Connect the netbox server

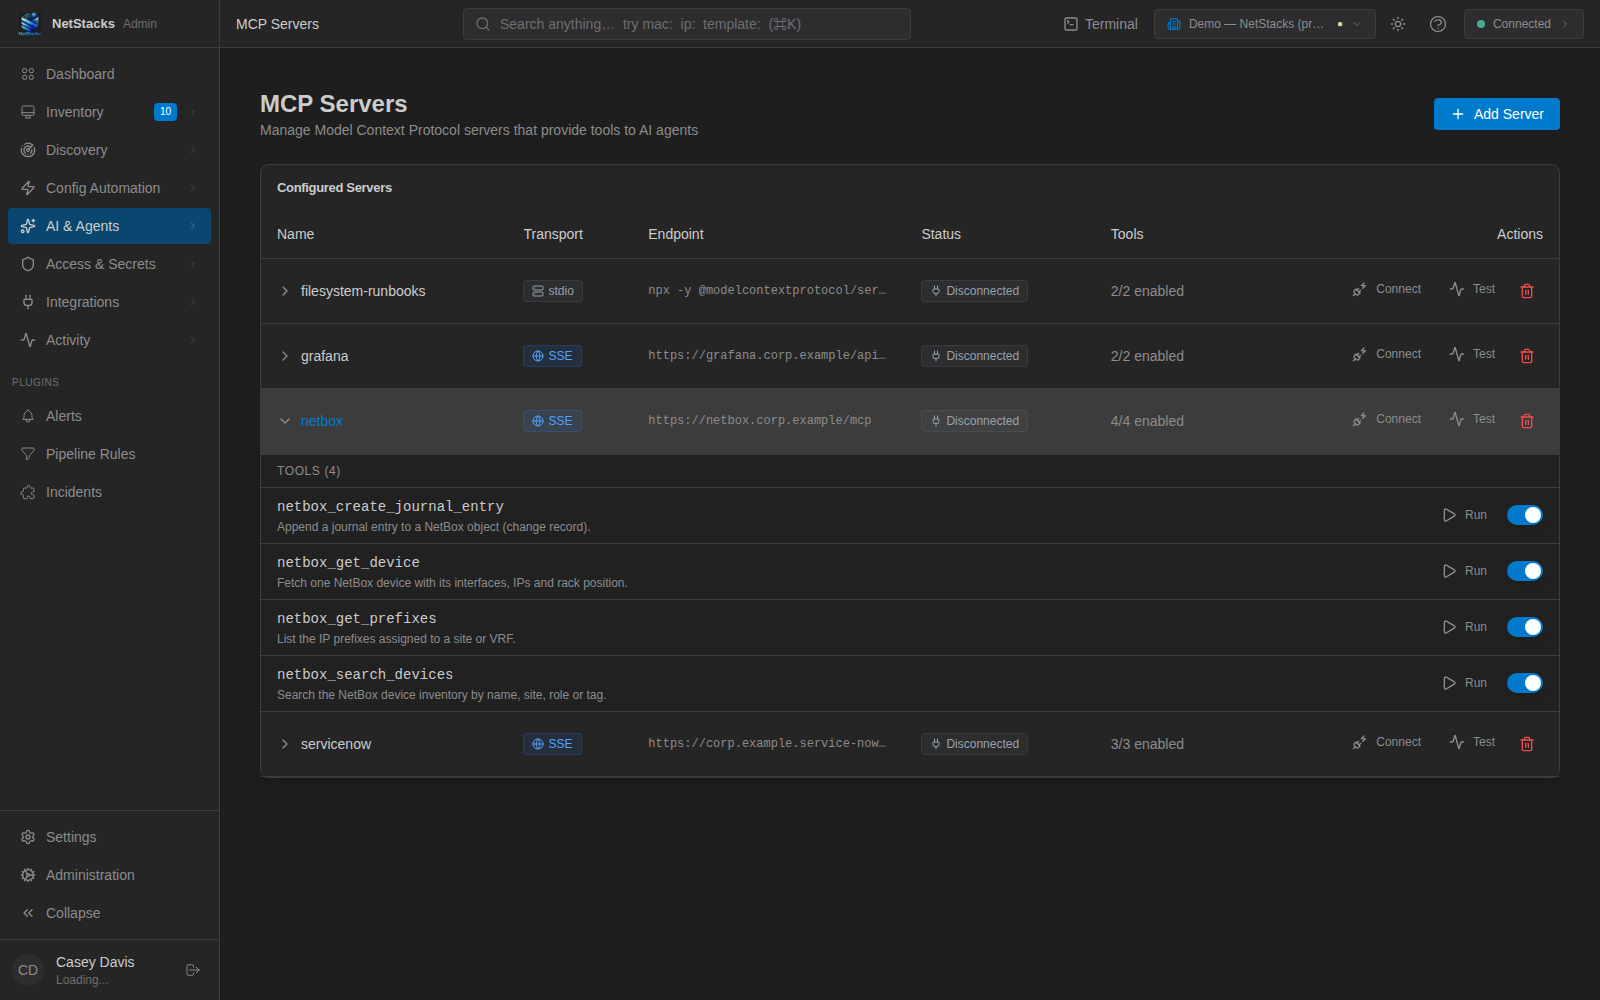pos(1386,419)
